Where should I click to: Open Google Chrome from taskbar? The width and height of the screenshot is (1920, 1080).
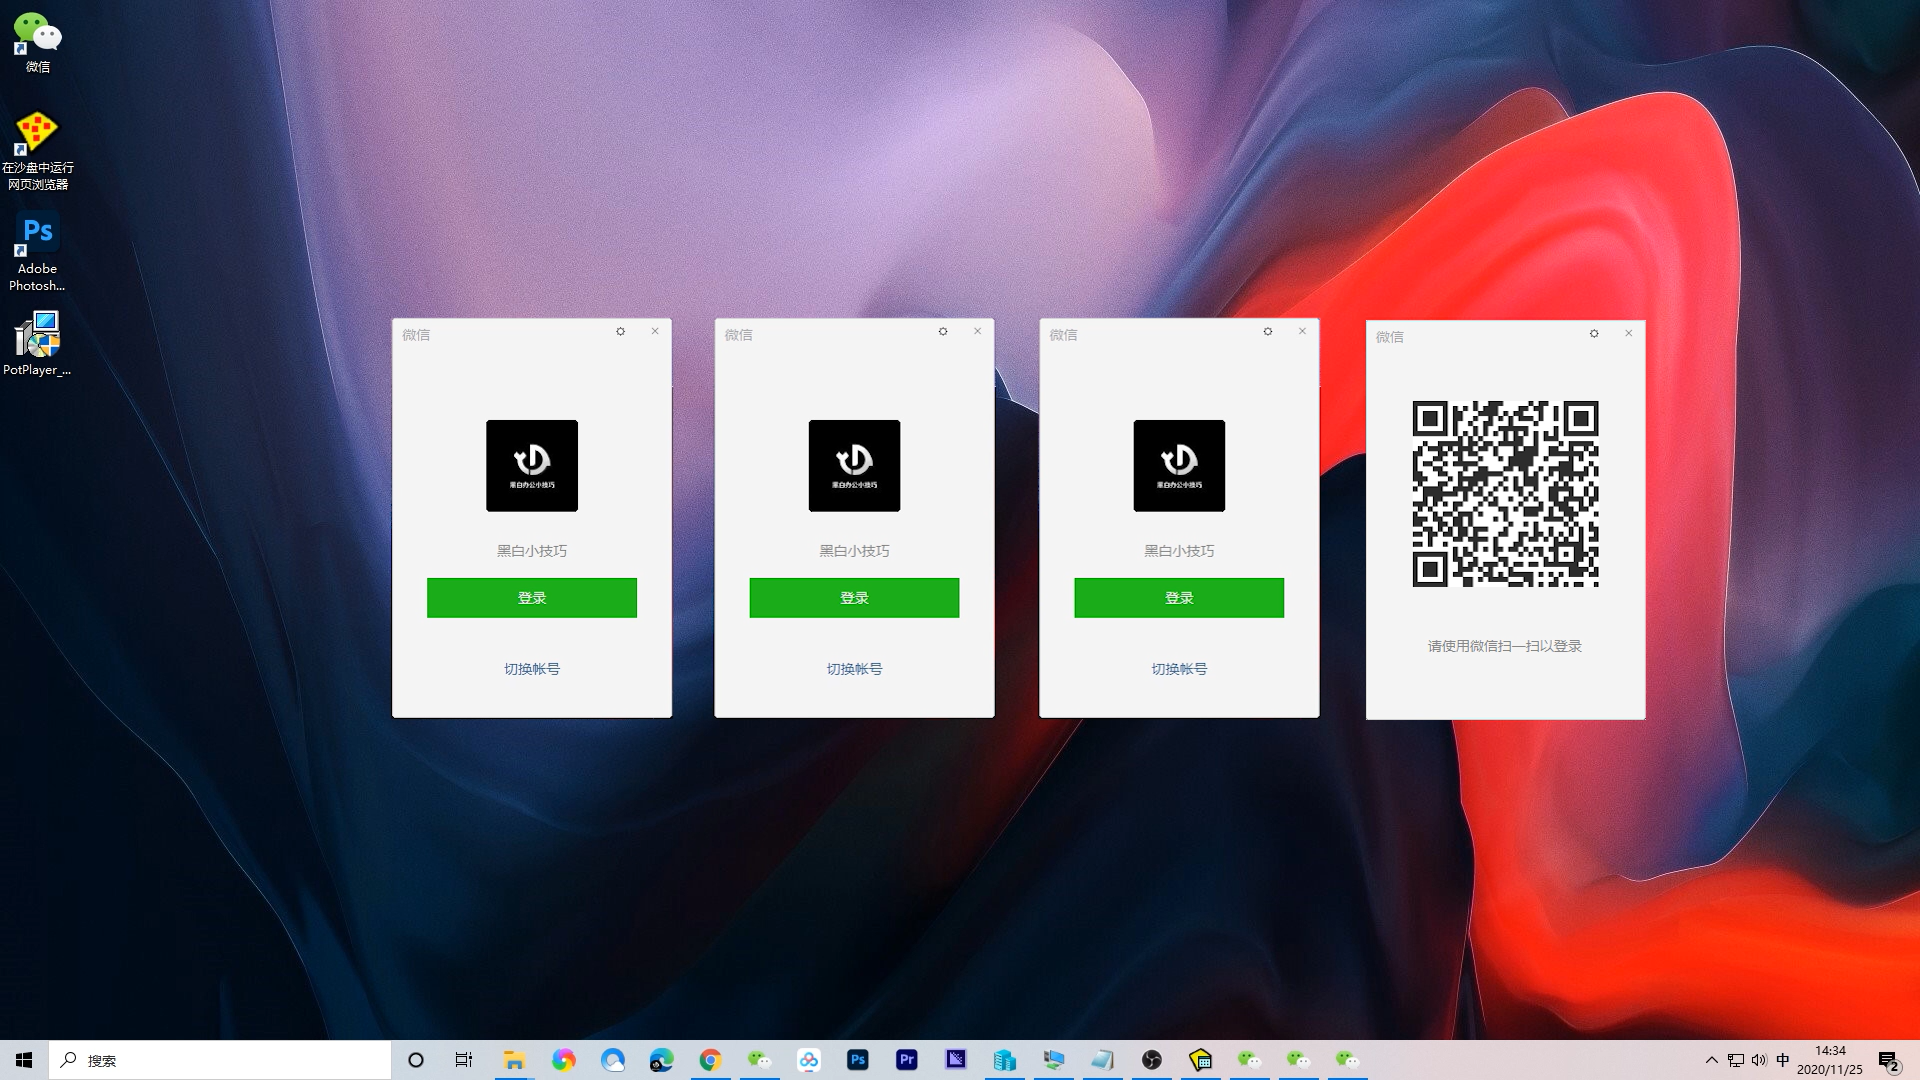tap(710, 1060)
